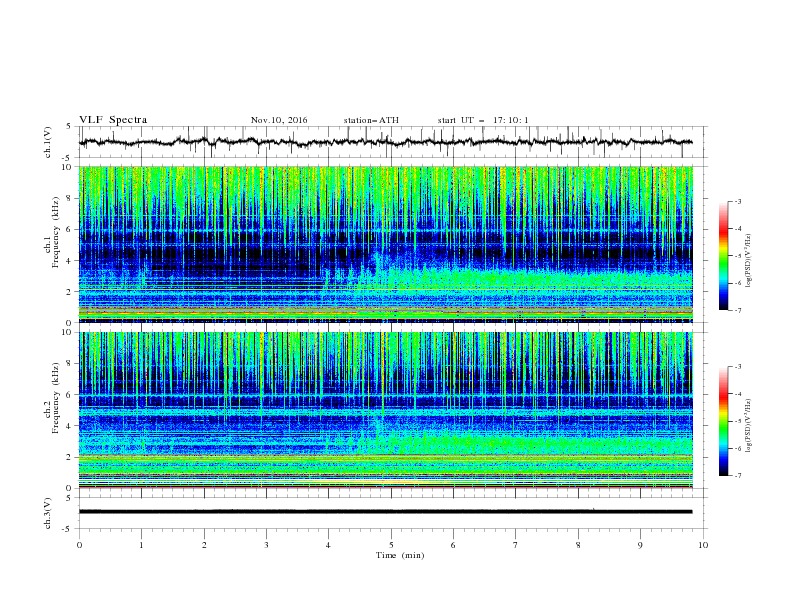Click the "-3" tick on ch.1 colorbar
792x612 pixels.
point(737,201)
